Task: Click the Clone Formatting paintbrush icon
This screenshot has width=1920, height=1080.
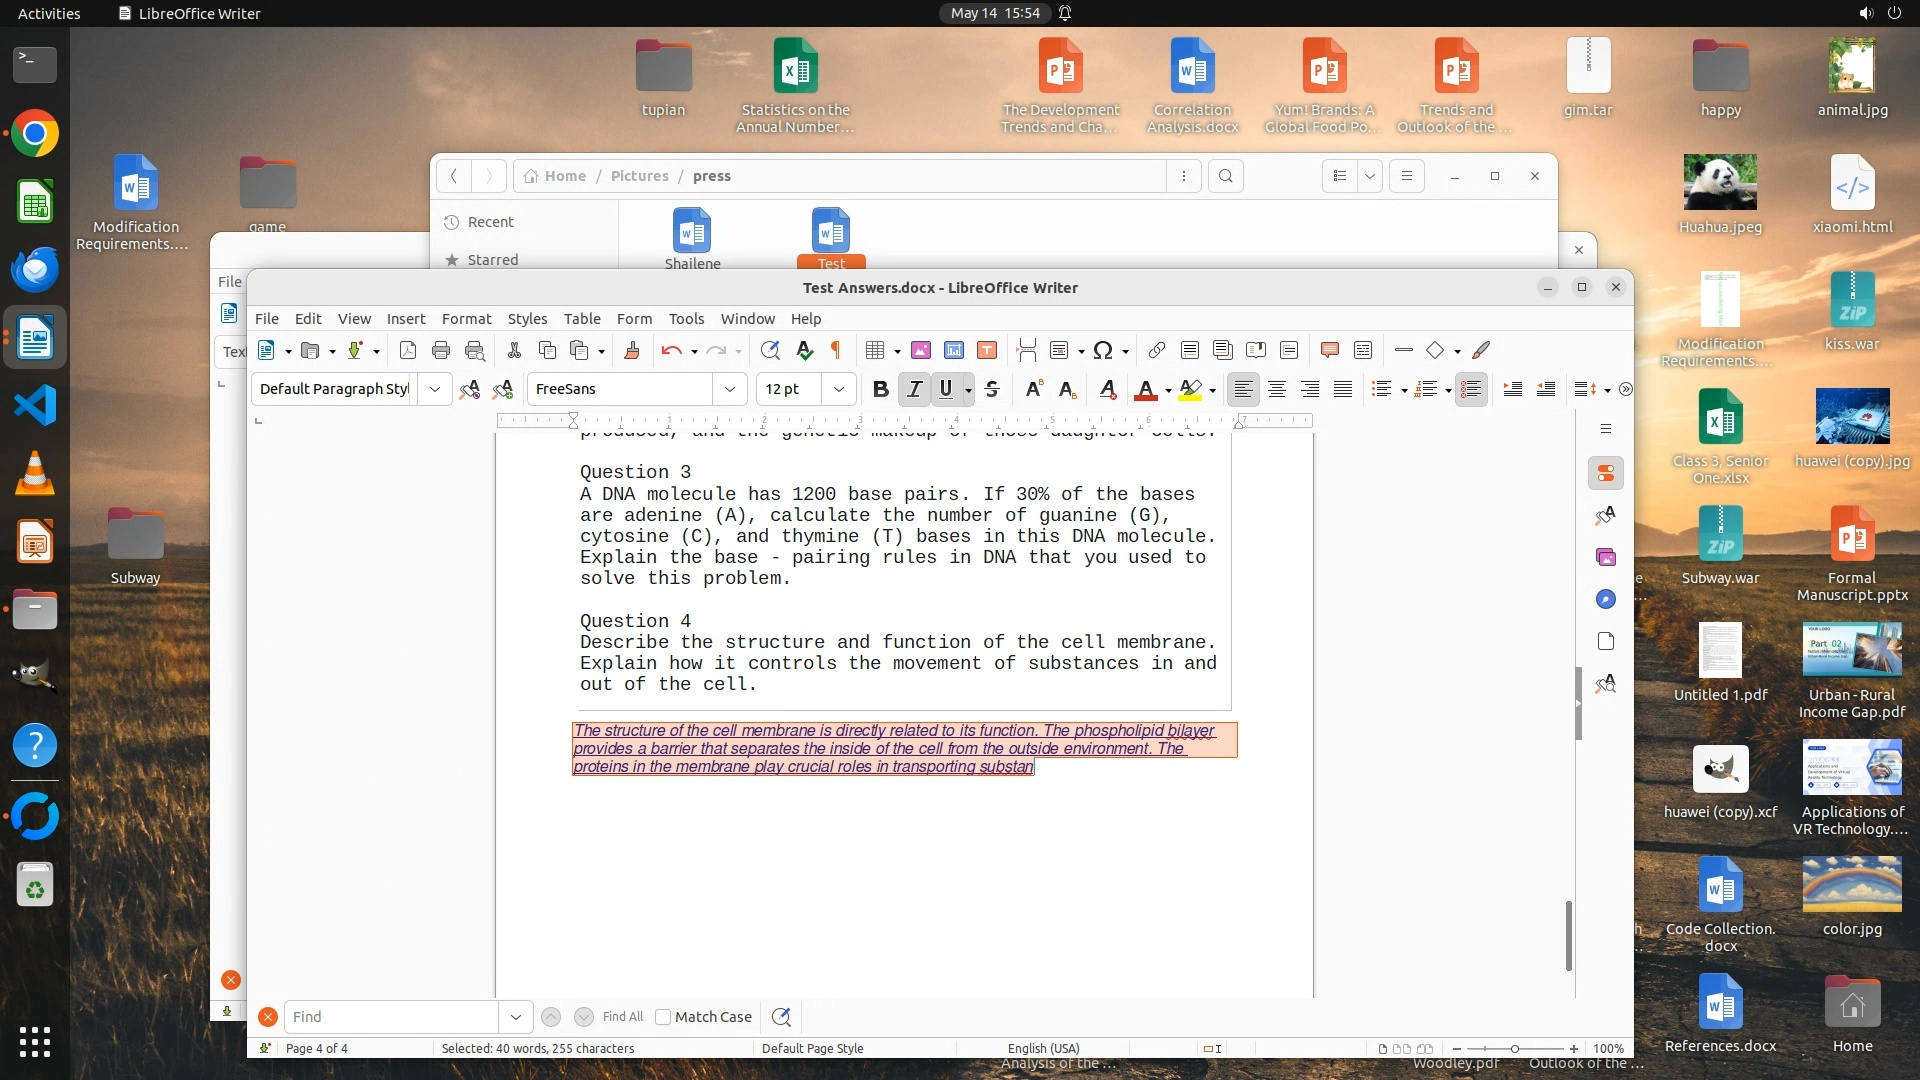Action: pos(632,350)
